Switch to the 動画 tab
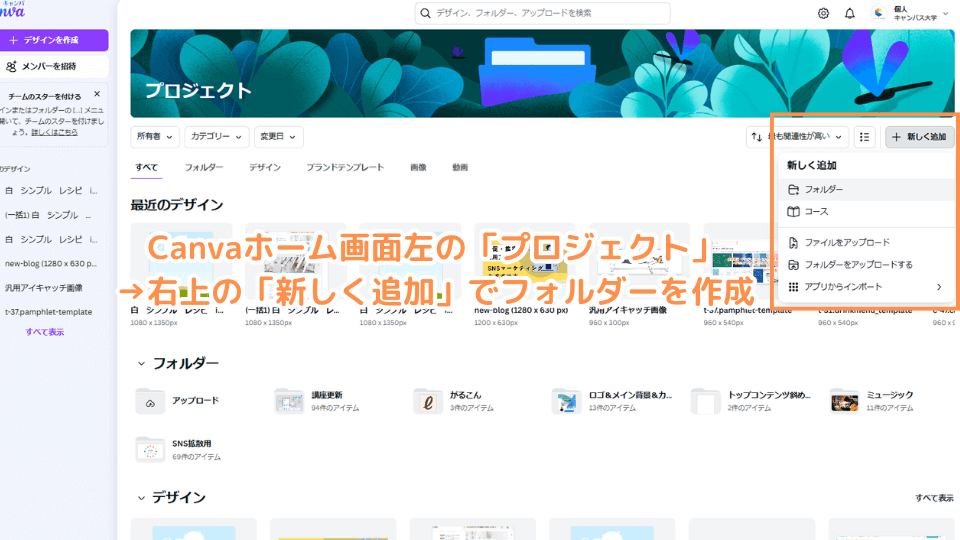The width and height of the screenshot is (960, 540). coord(460,167)
